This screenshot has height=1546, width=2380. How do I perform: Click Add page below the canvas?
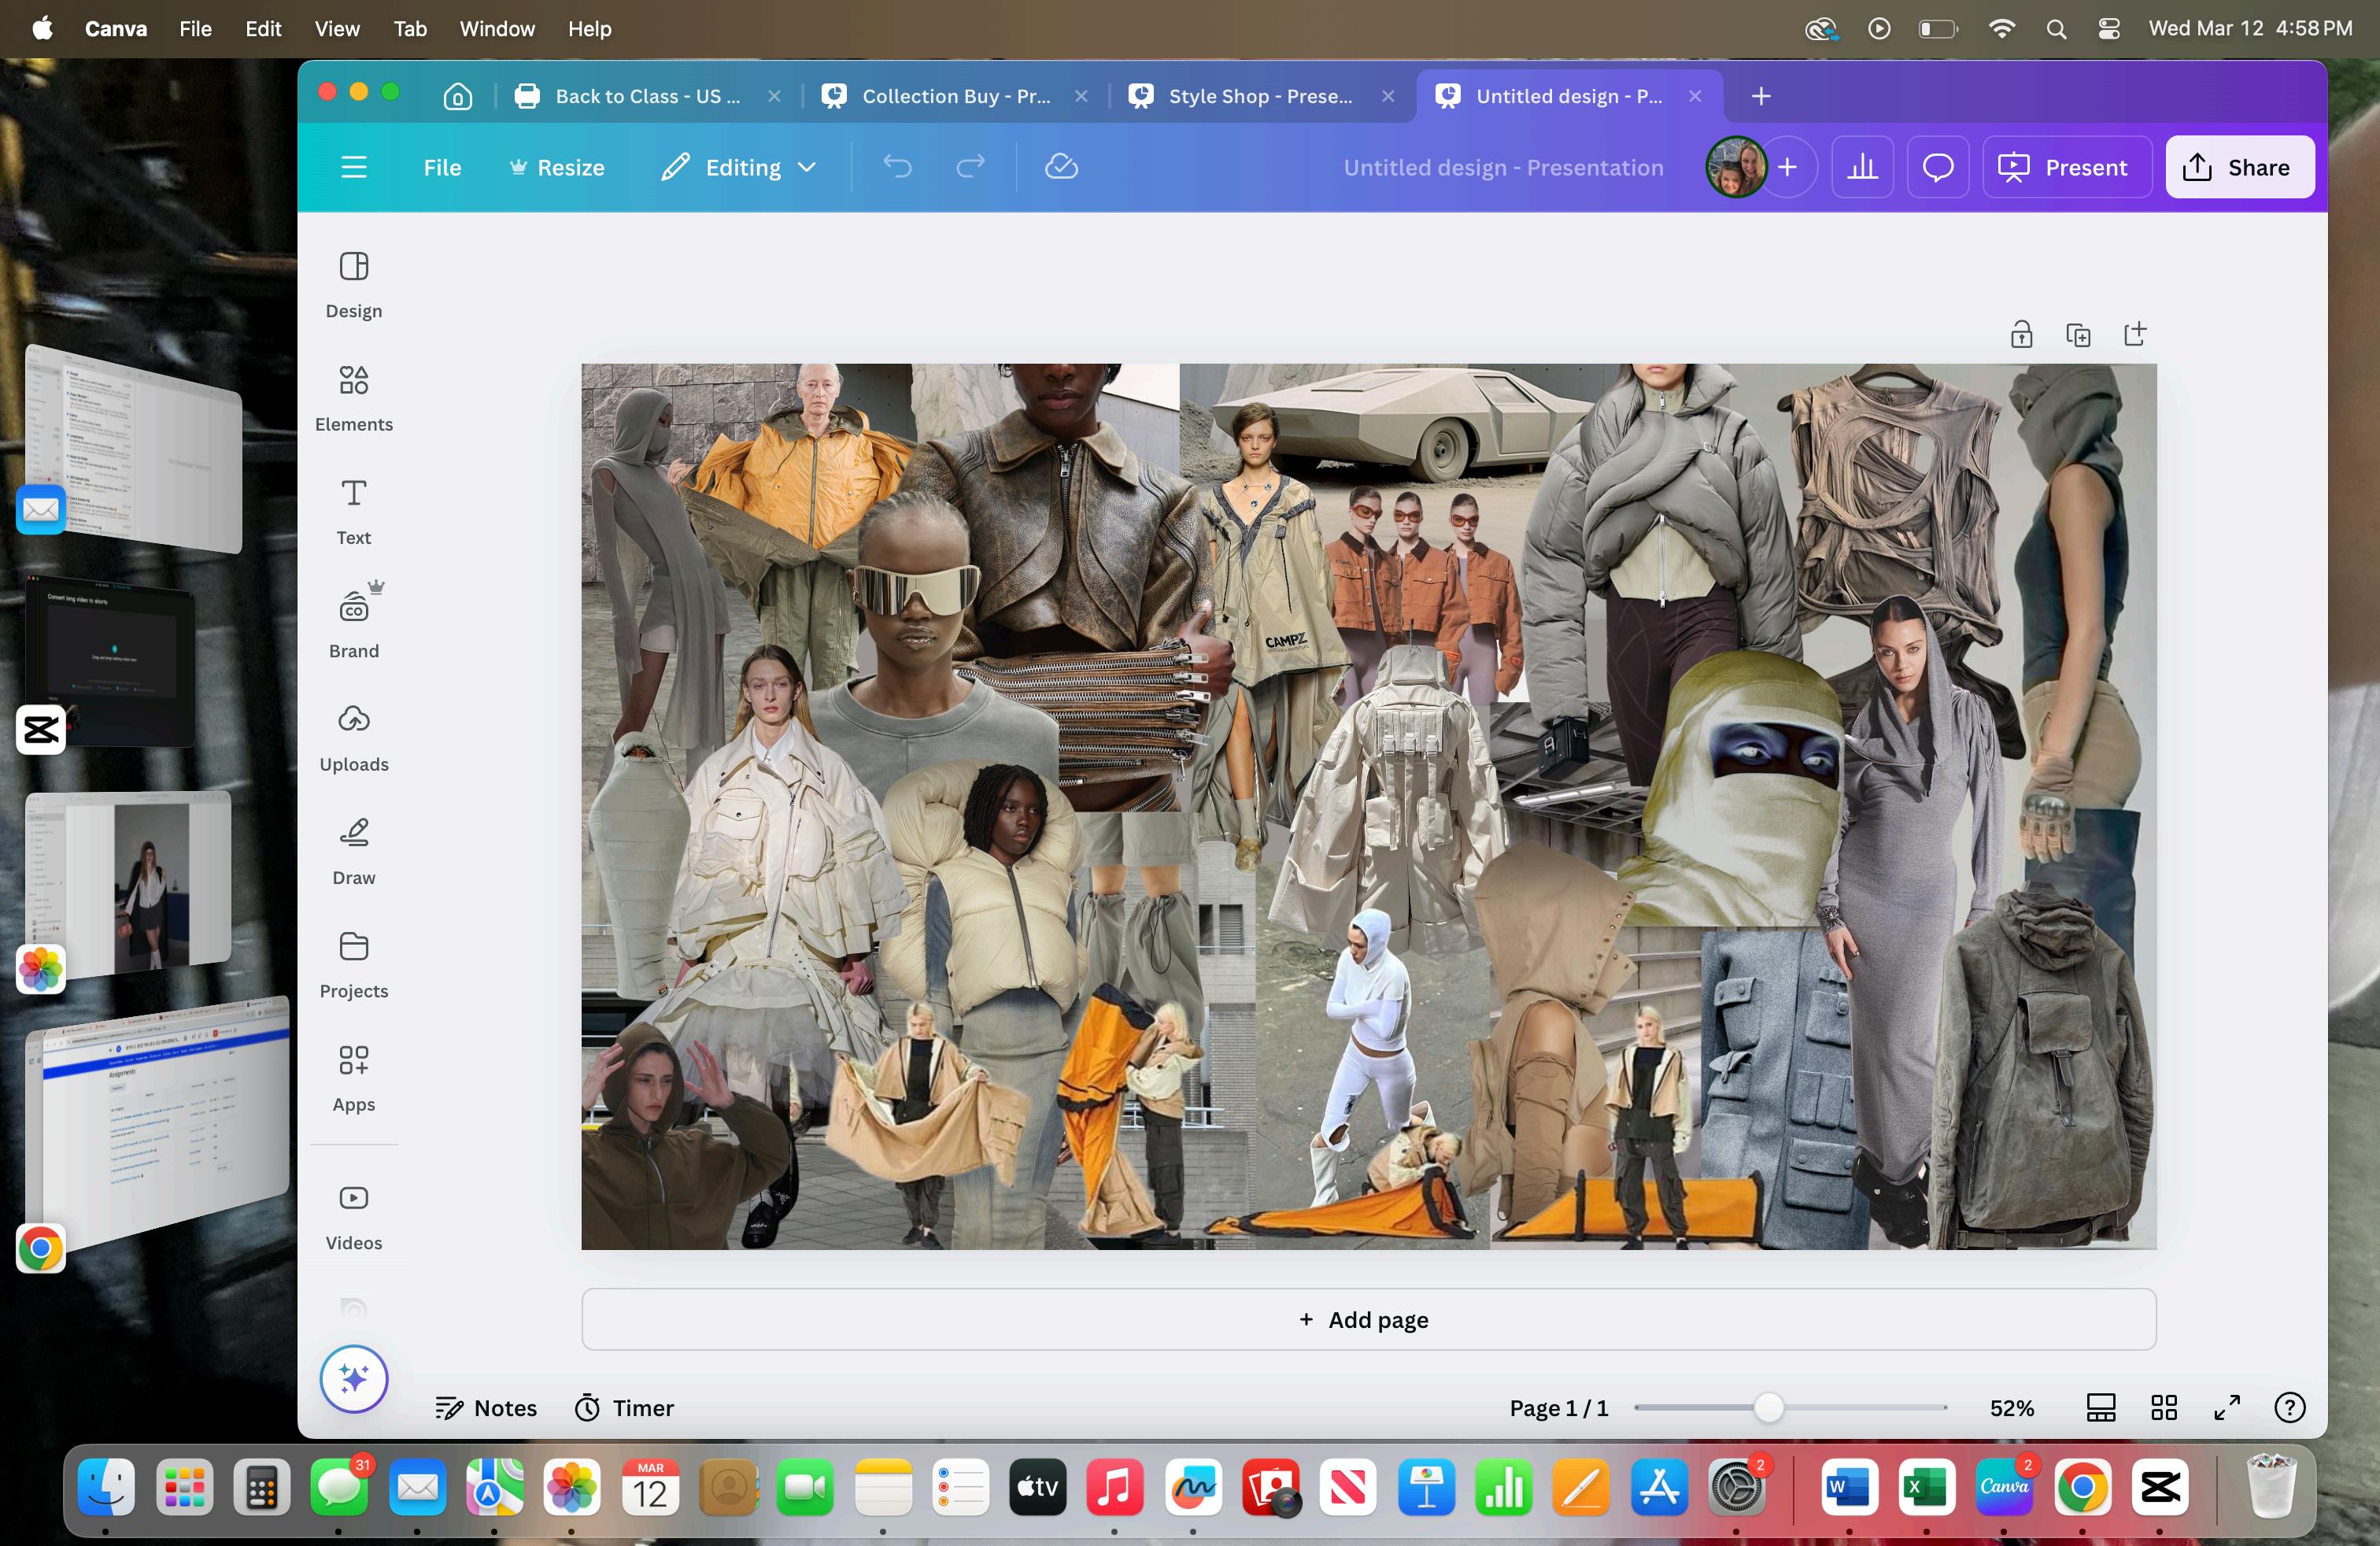1367,1319
